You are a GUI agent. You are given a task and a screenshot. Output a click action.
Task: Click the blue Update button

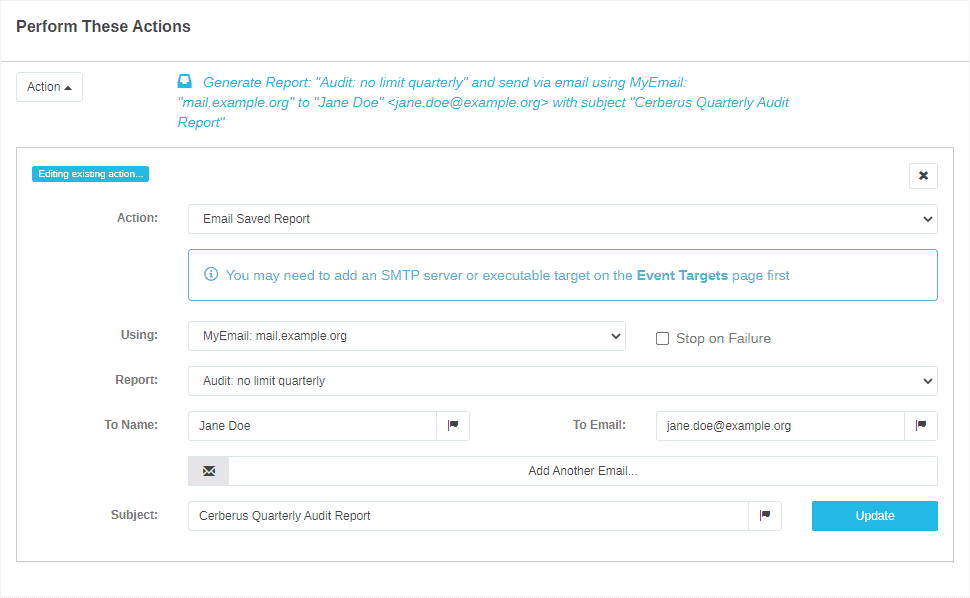(874, 516)
